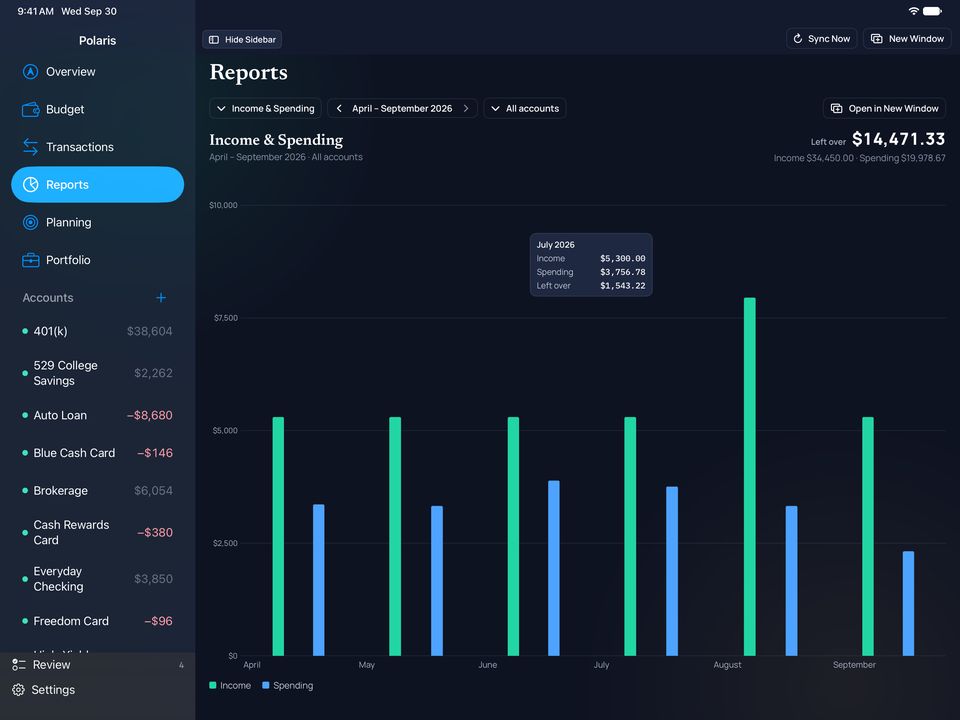Click the Portfolio briefcase icon
This screenshot has height=720, width=960.
(x=31, y=260)
